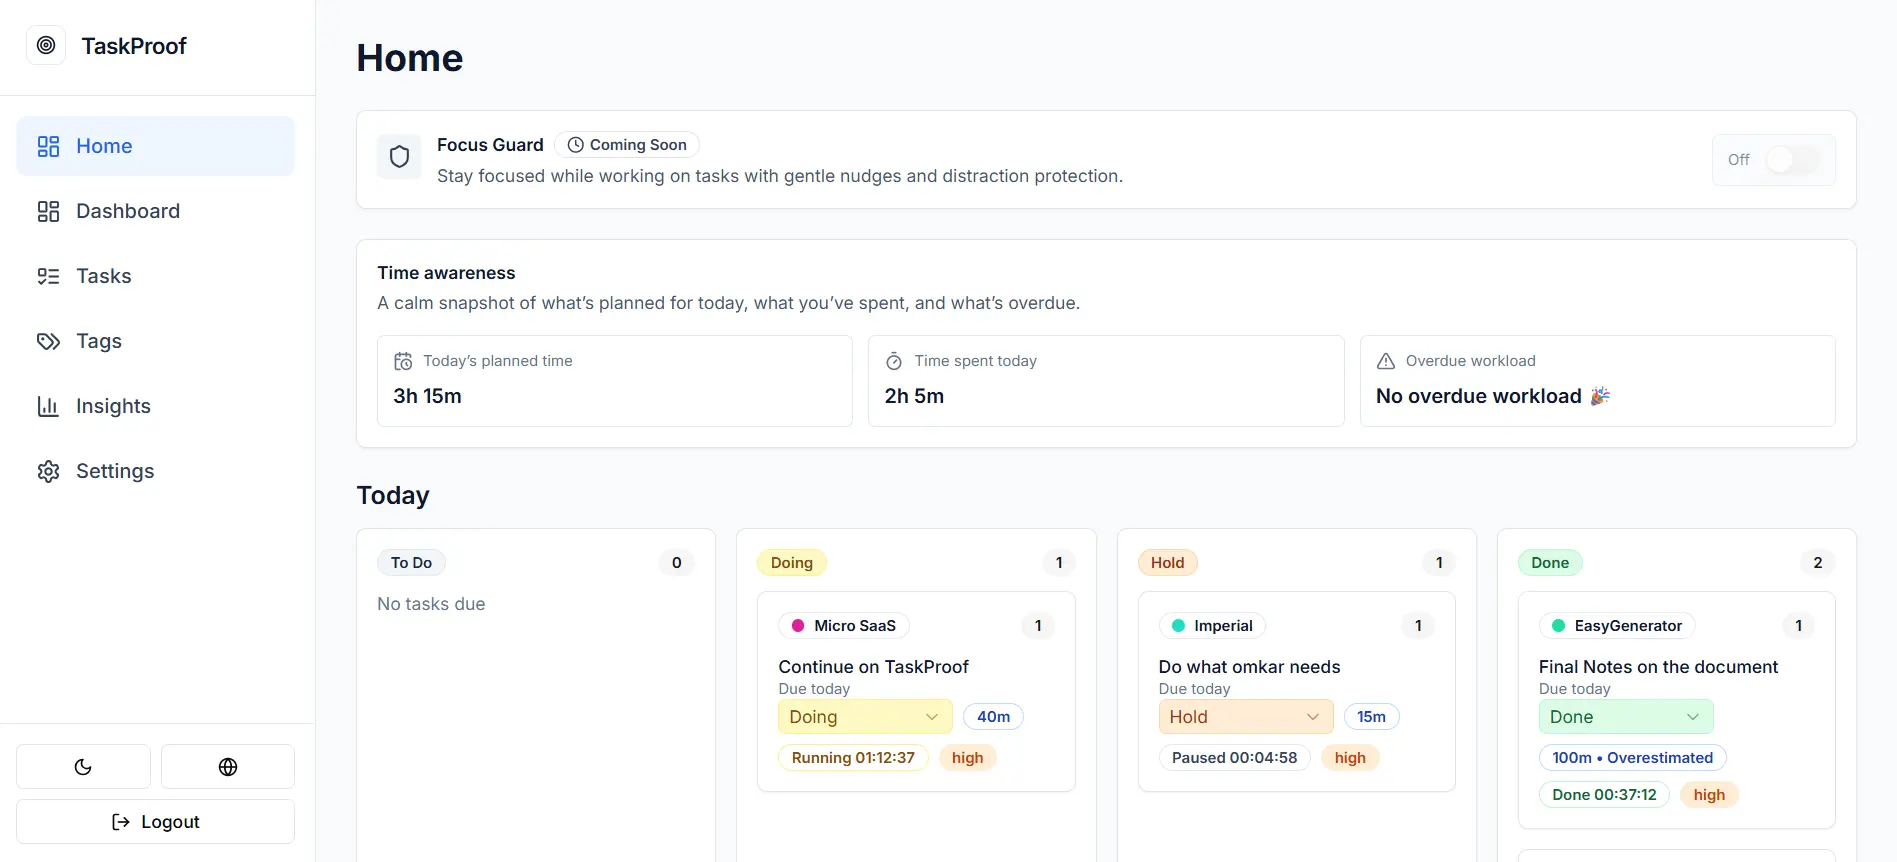The height and width of the screenshot is (862, 1897).
Task: Click the 100m • Overestimated badge
Action: [x=1632, y=758]
